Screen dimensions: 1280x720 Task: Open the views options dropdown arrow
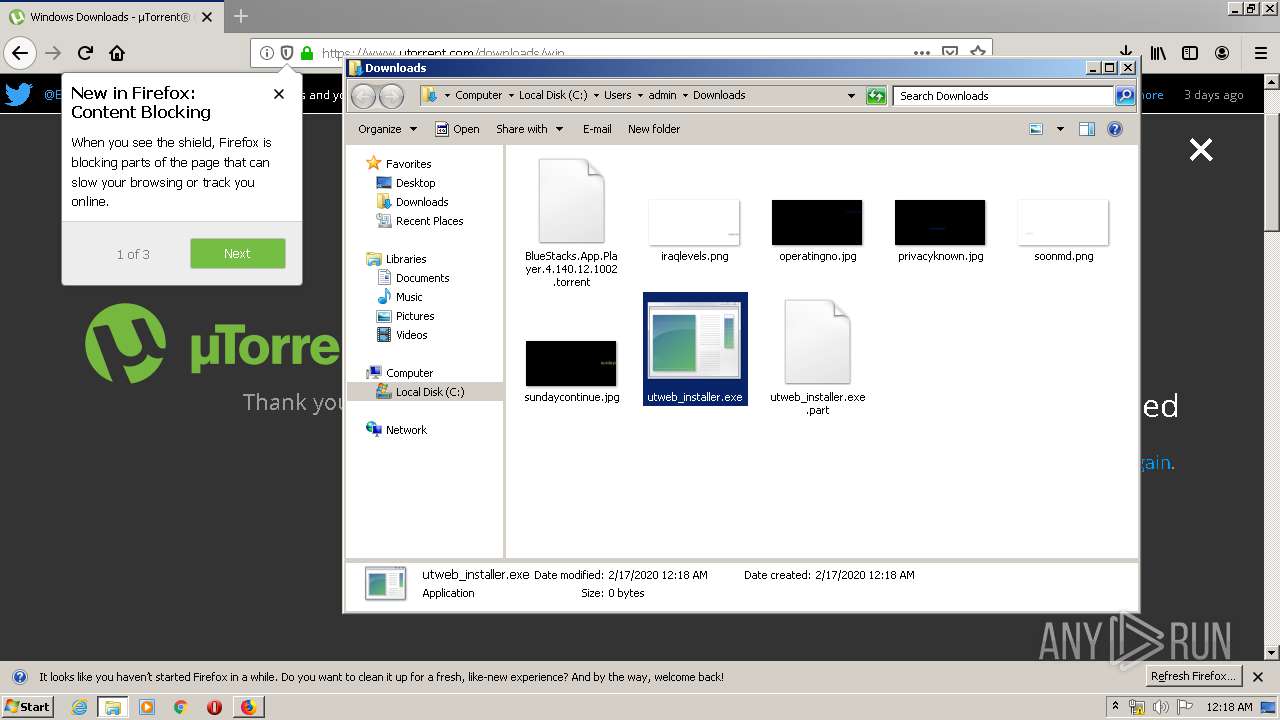click(1060, 129)
